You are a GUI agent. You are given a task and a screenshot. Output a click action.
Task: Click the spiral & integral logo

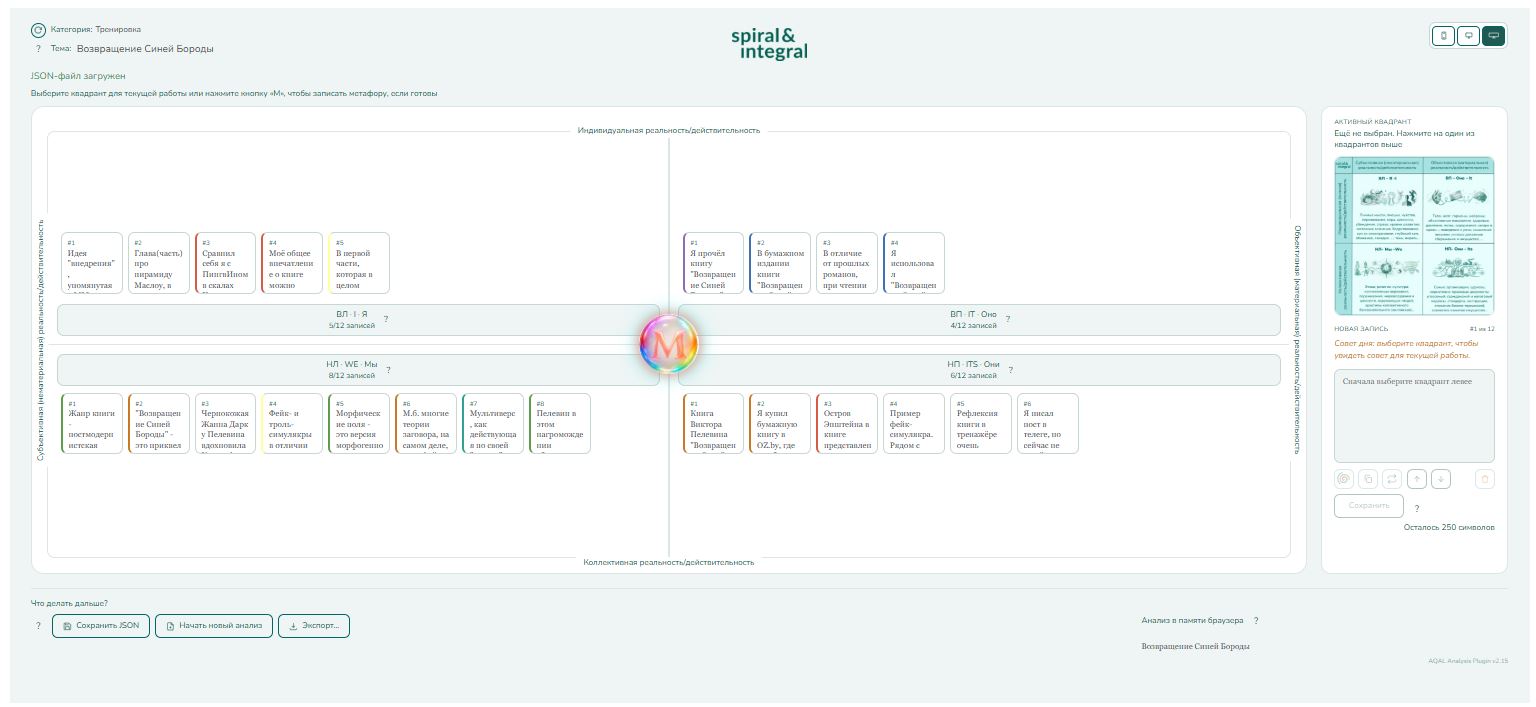(x=769, y=43)
